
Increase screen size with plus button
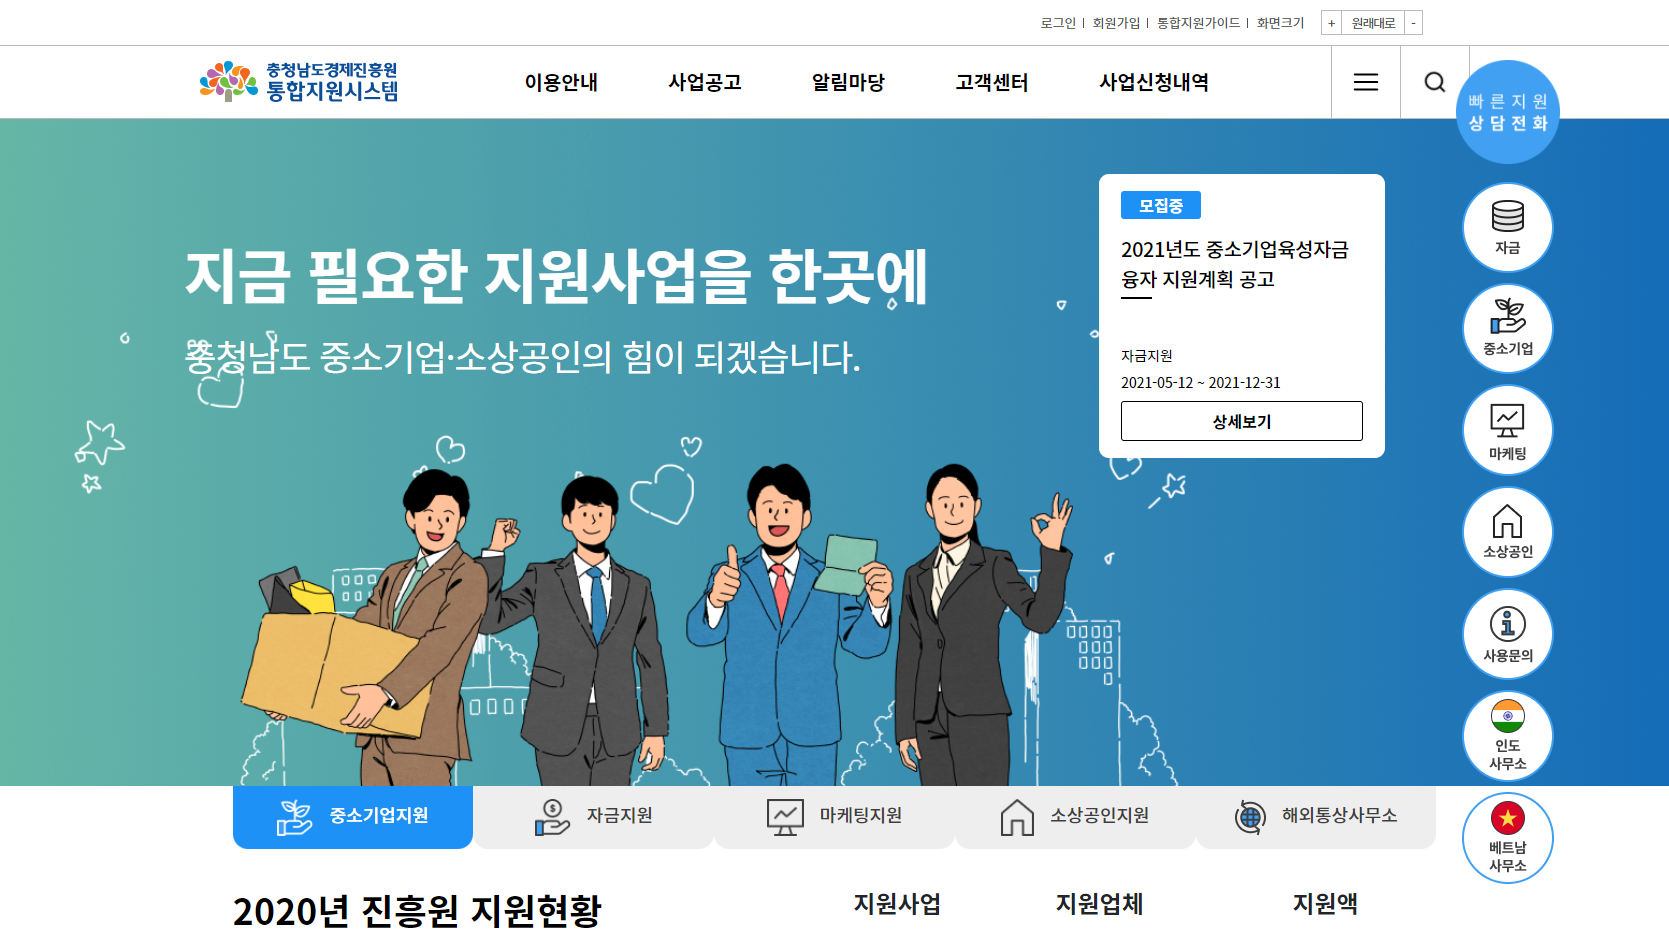[x=1331, y=23]
